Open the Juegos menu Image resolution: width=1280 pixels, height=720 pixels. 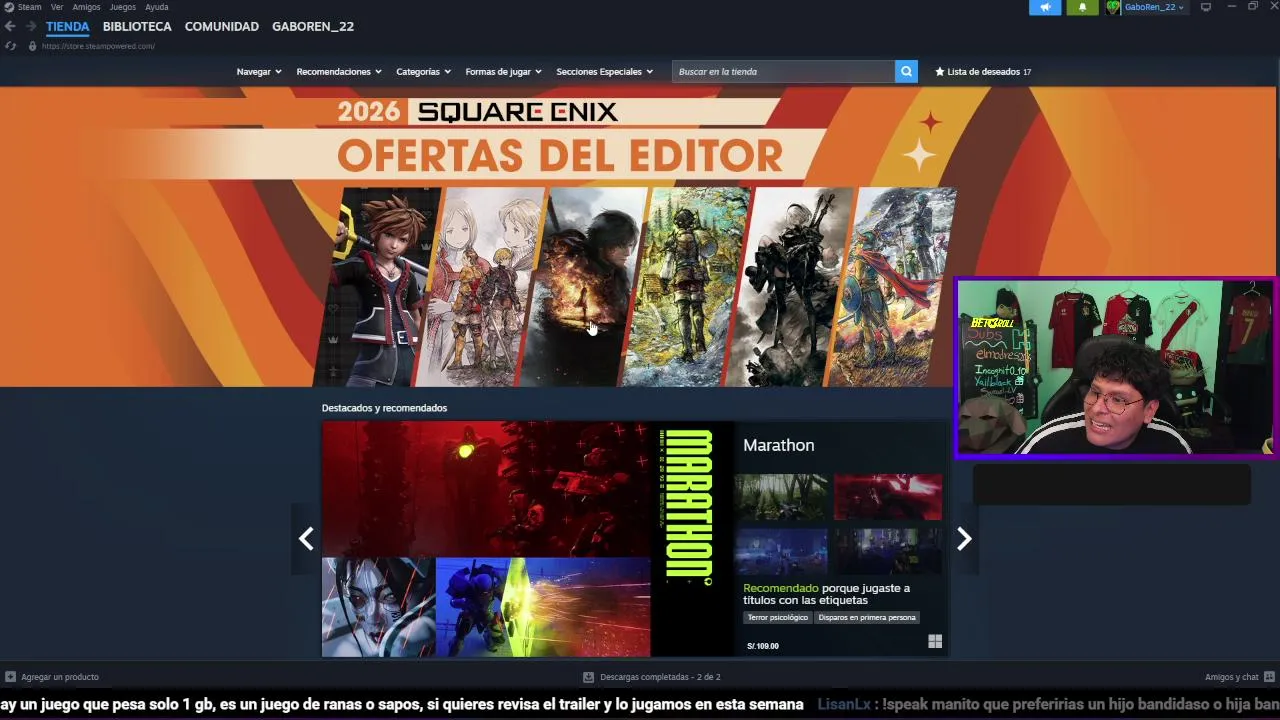123,7
